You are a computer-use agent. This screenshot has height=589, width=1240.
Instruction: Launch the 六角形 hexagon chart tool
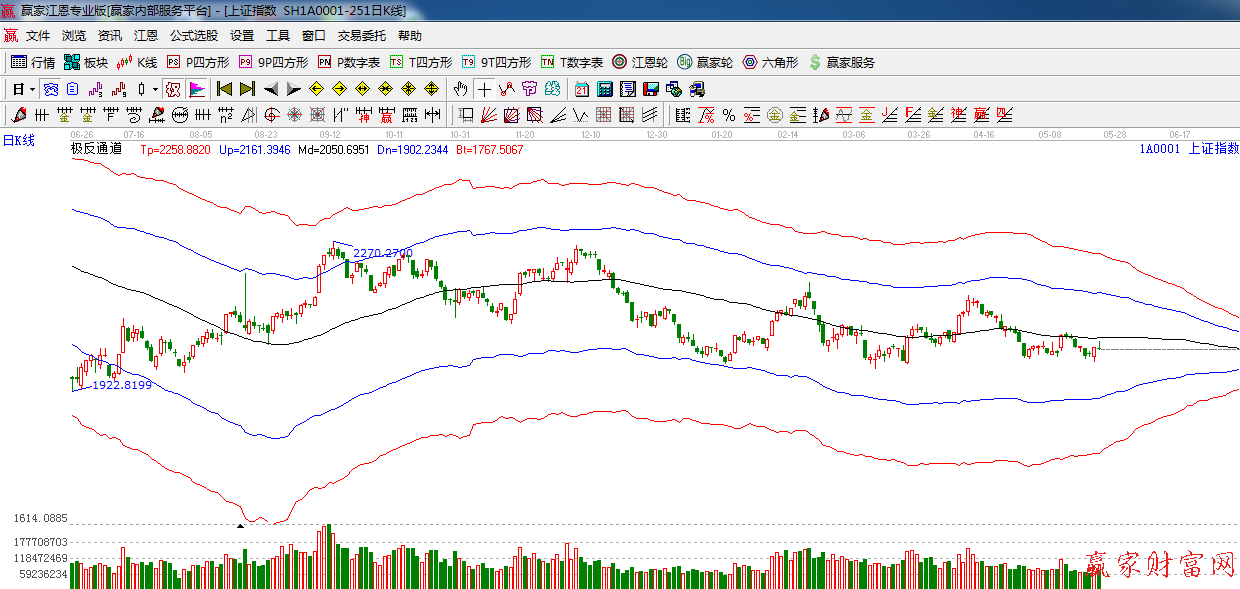[x=770, y=62]
